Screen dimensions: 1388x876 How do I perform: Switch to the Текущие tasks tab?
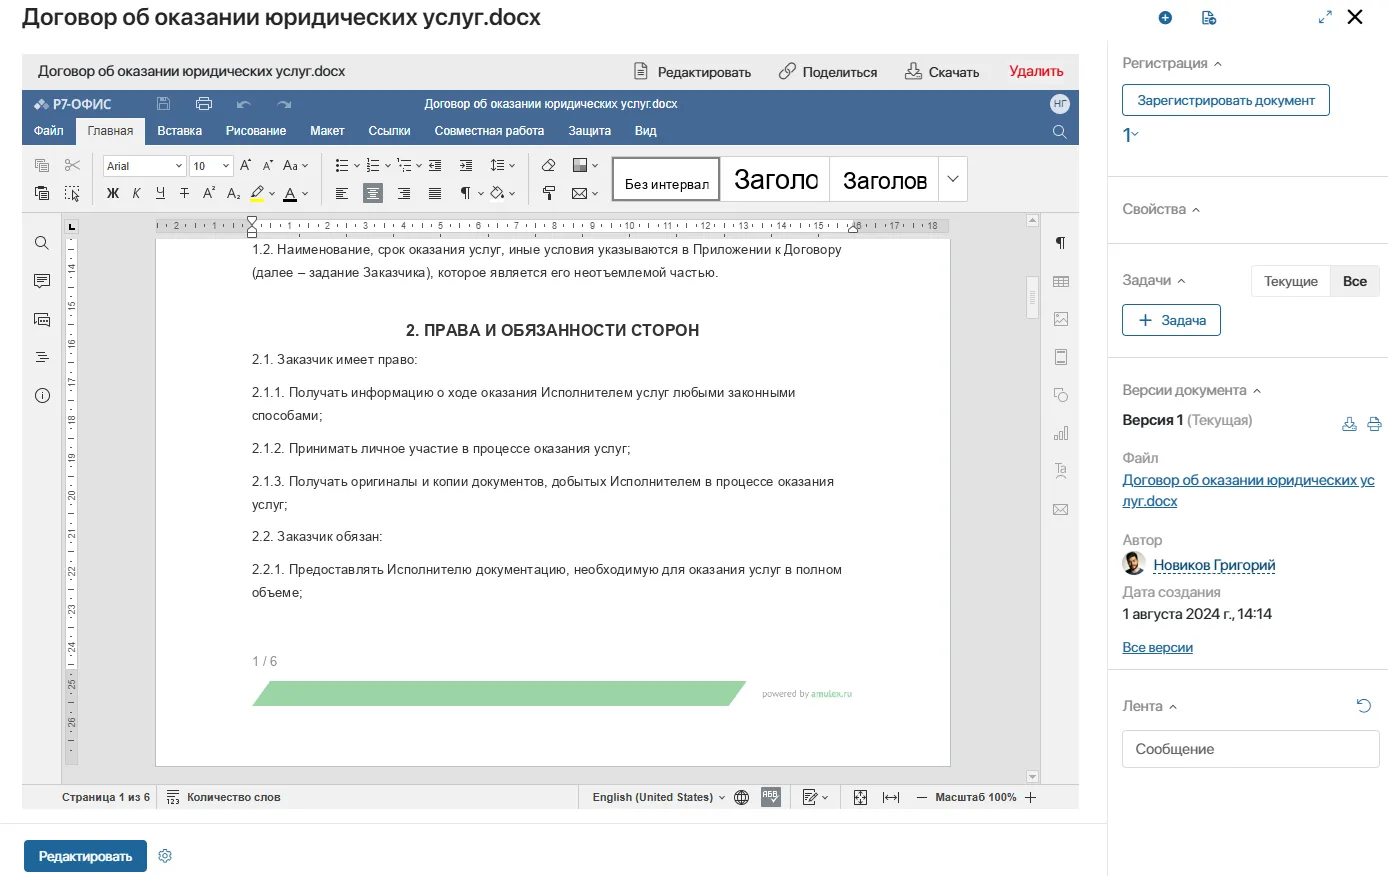1290,281
